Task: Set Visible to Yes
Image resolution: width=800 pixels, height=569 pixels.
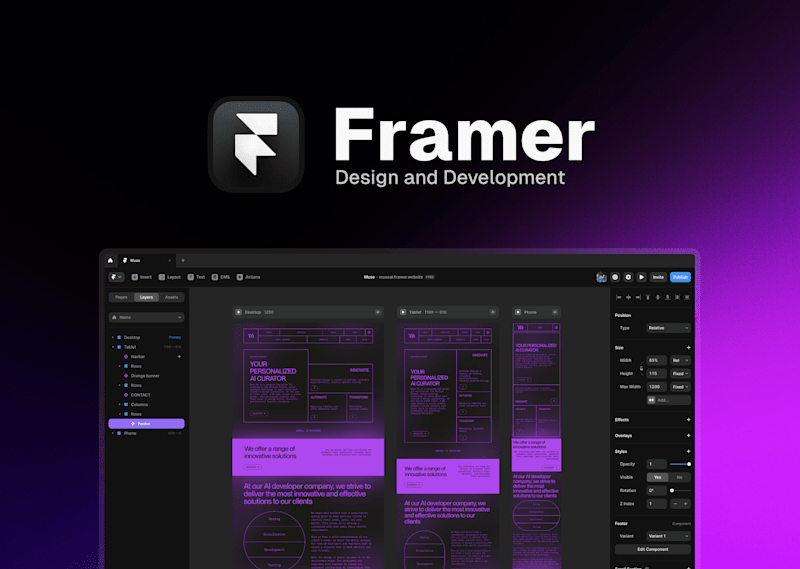Action: tap(658, 477)
